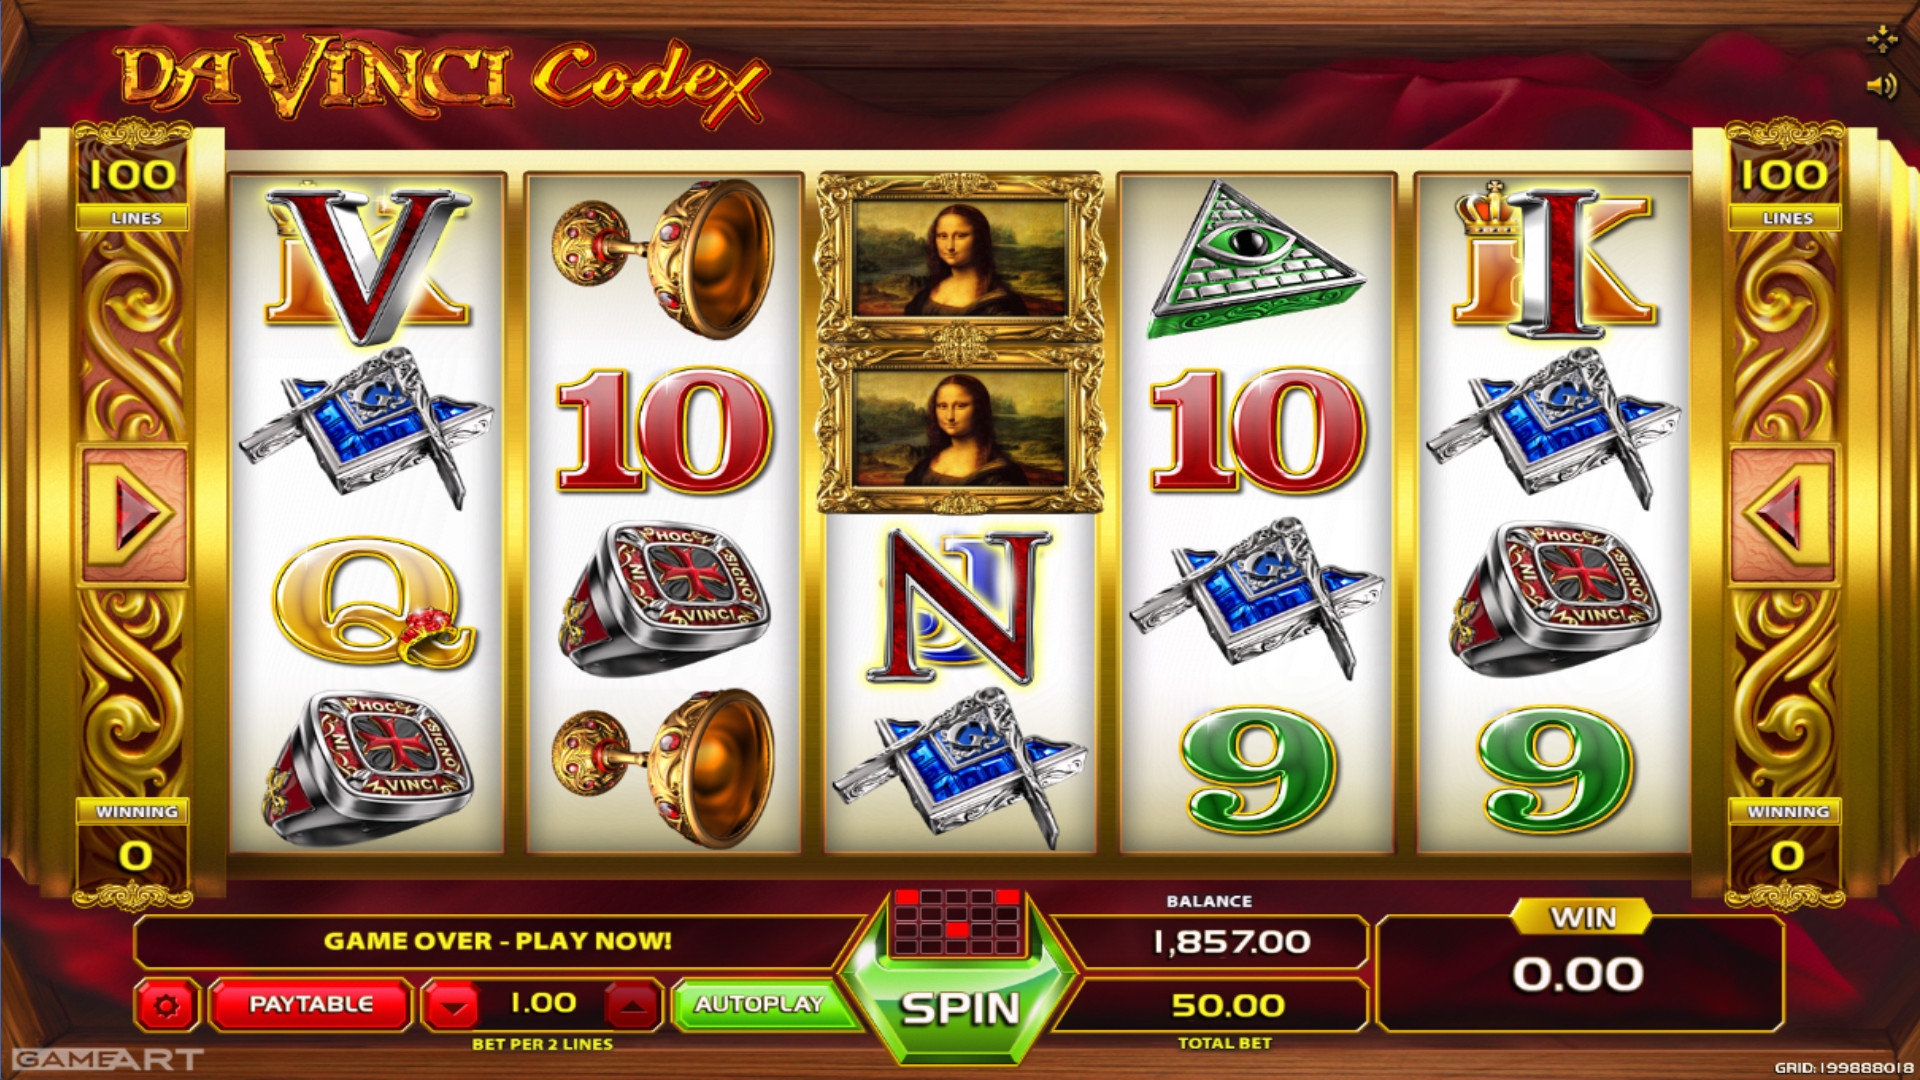The image size is (1920, 1080).
Task: Click the left red arrow lines selector
Action: (133, 514)
